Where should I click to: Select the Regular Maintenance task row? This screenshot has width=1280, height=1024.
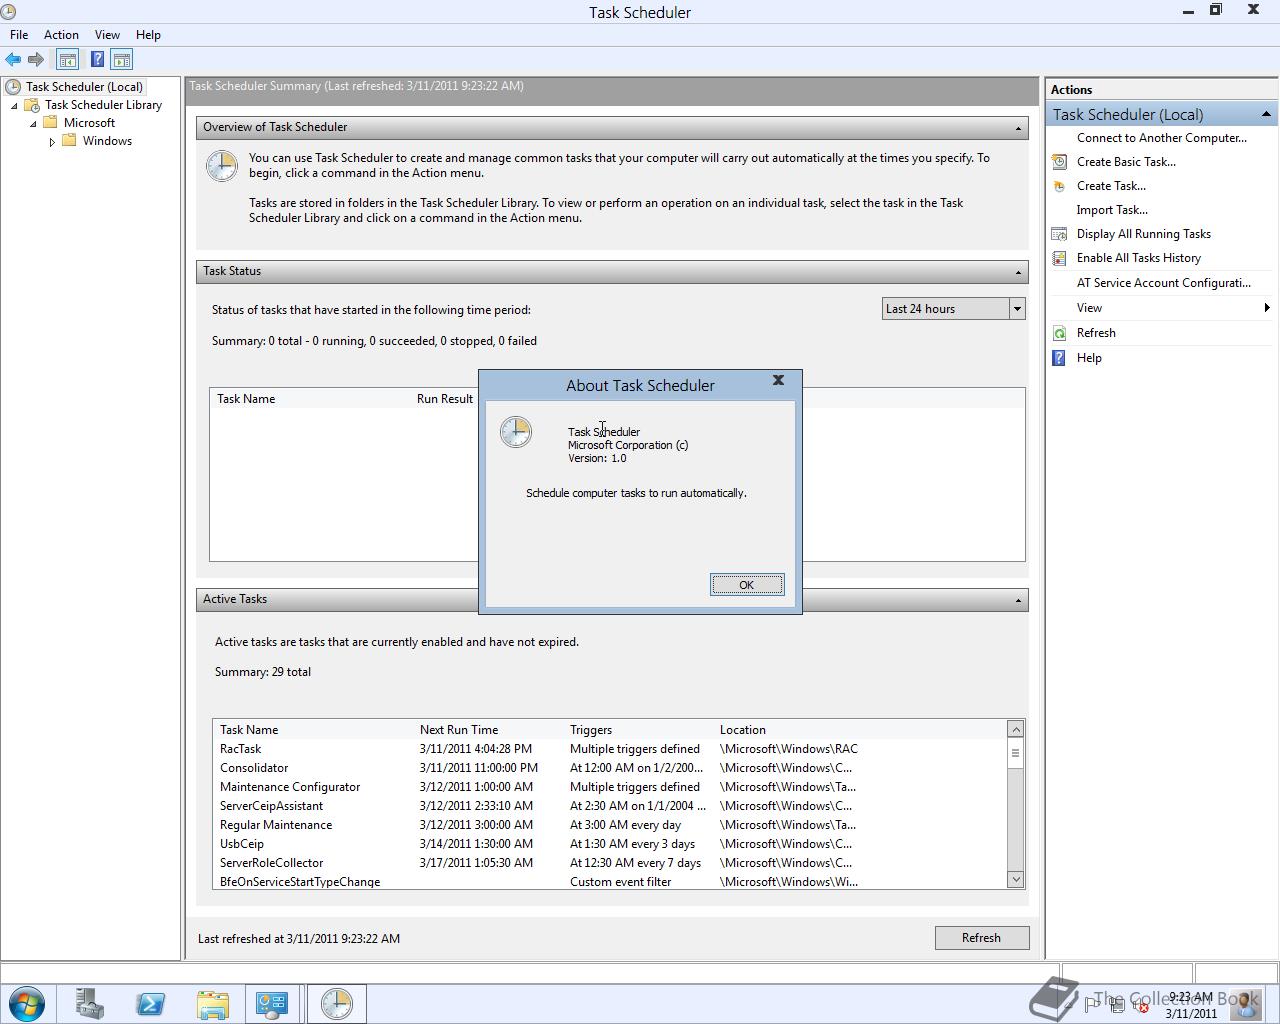[610, 825]
